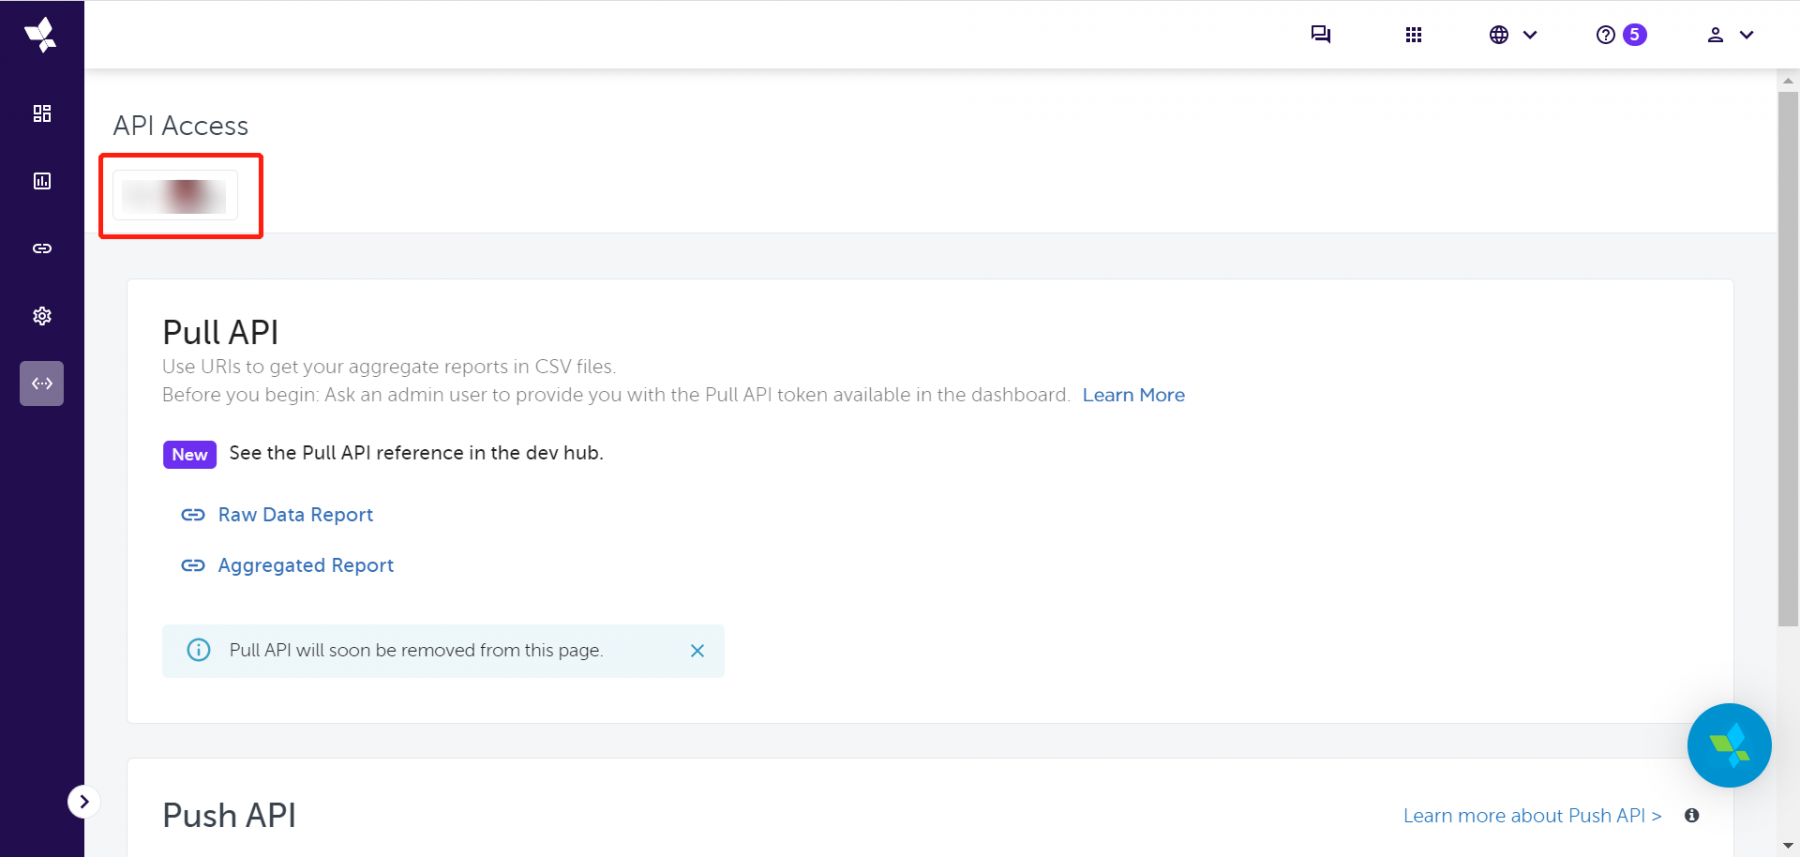Open the dashboard grid icon in sidebar

pyautogui.click(x=42, y=114)
